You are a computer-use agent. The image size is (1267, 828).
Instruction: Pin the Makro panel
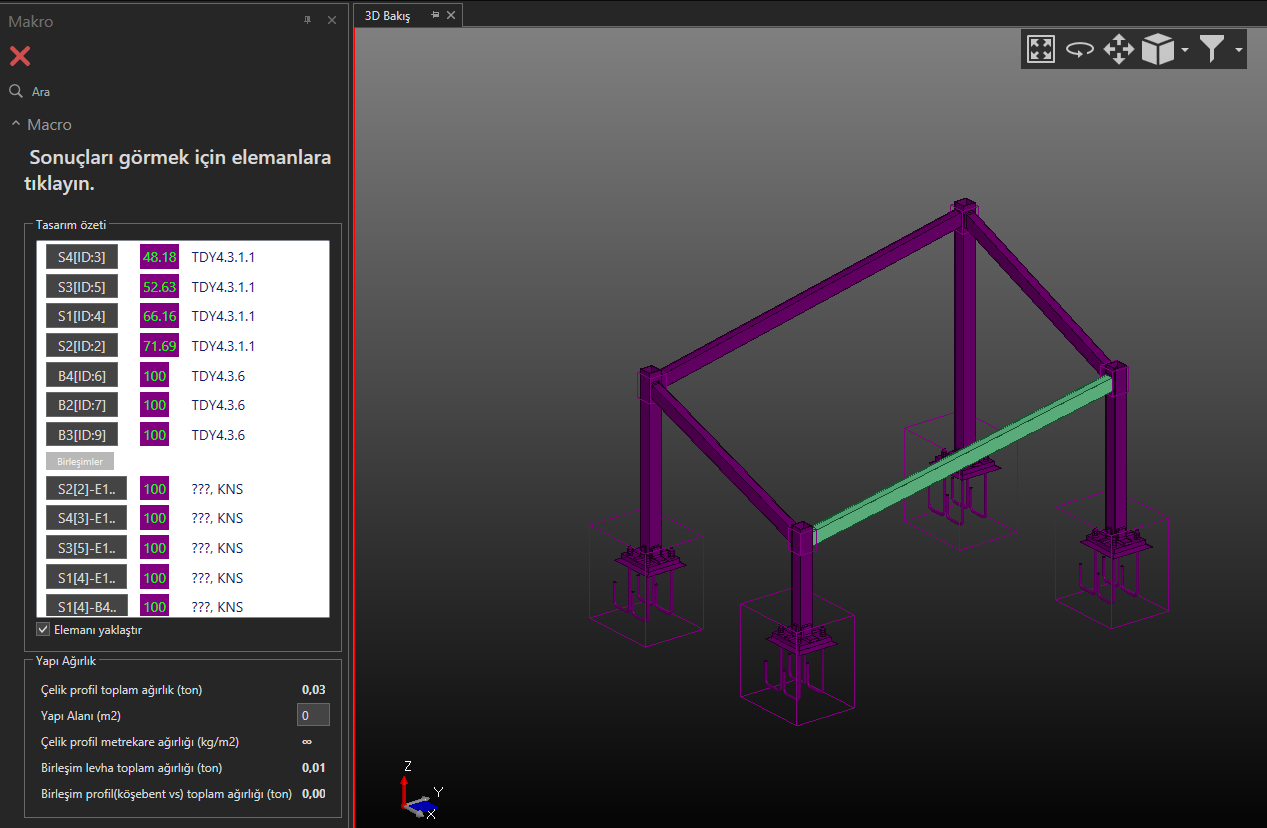coord(308,20)
